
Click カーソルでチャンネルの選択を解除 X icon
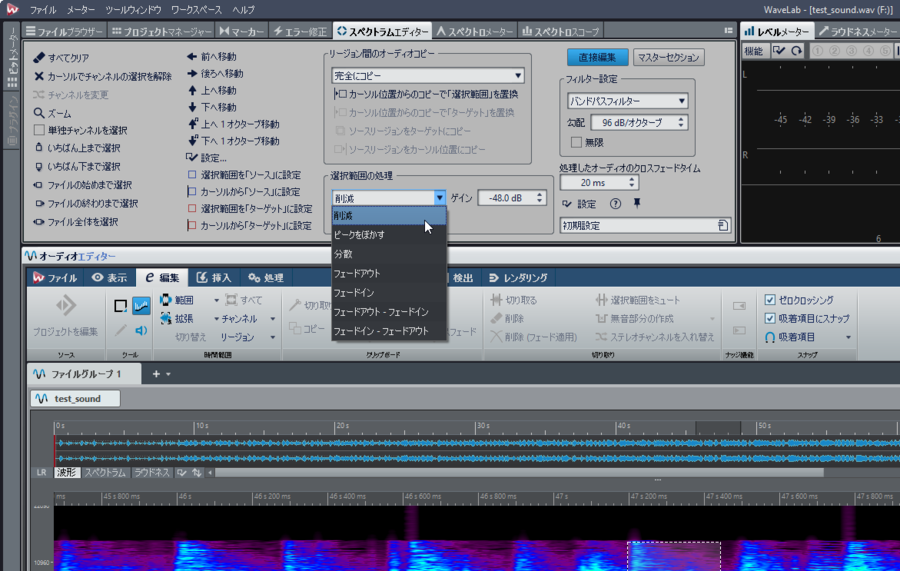pyautogui.click(x=39, y=76)
